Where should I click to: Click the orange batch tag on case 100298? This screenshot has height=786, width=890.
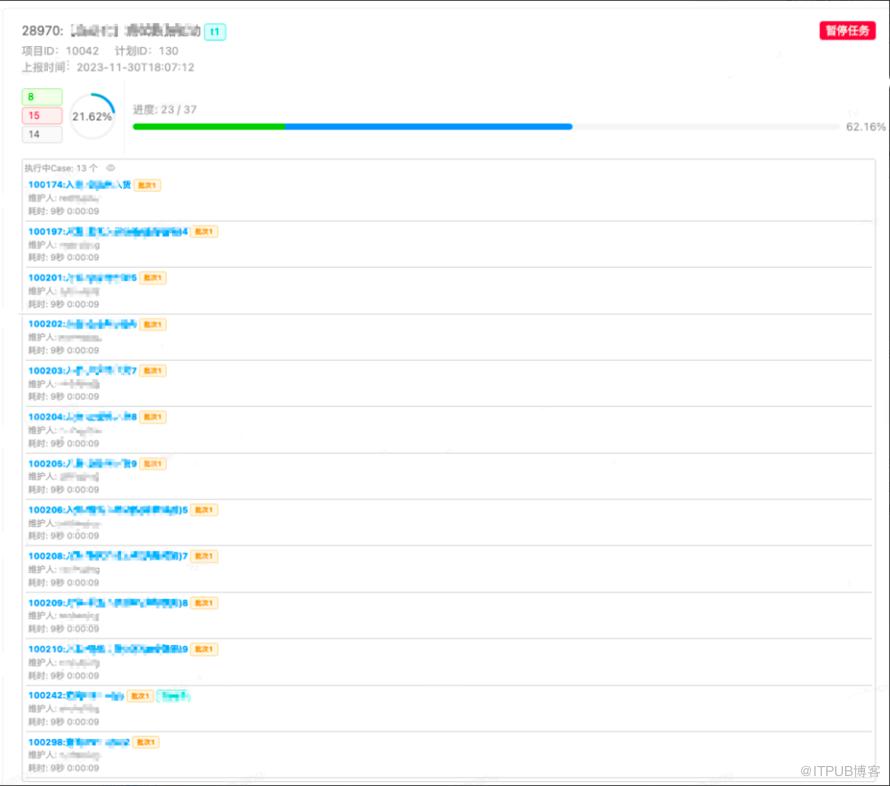(146, 742)
